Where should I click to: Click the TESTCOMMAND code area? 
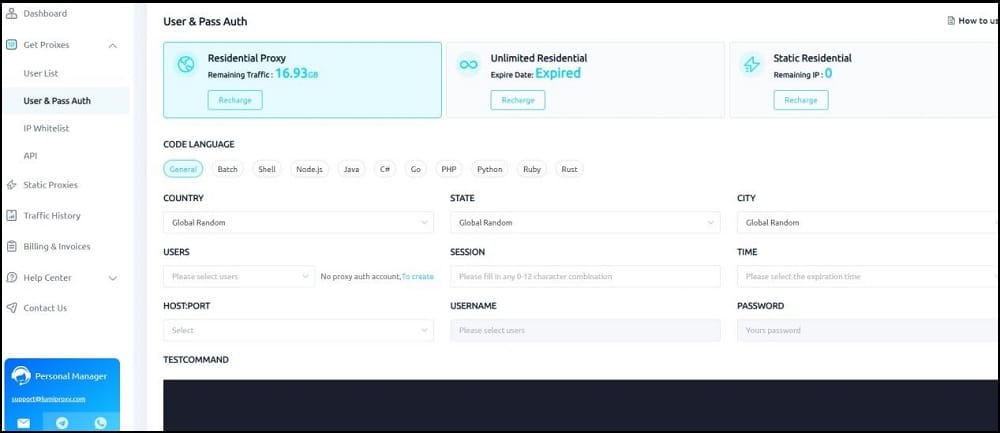click(x=581, y=406)
